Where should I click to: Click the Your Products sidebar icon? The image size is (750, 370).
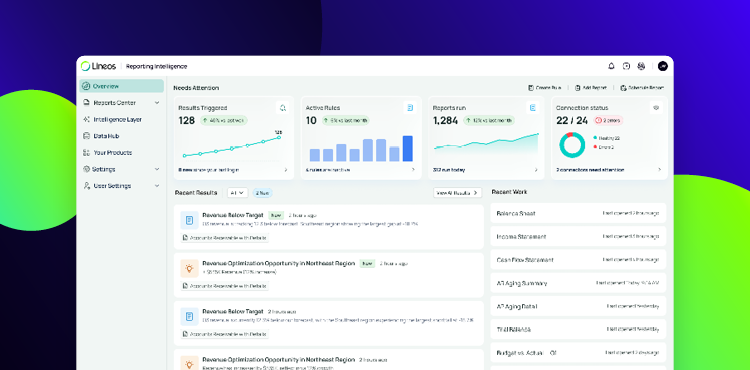click(x=86, y=152)
